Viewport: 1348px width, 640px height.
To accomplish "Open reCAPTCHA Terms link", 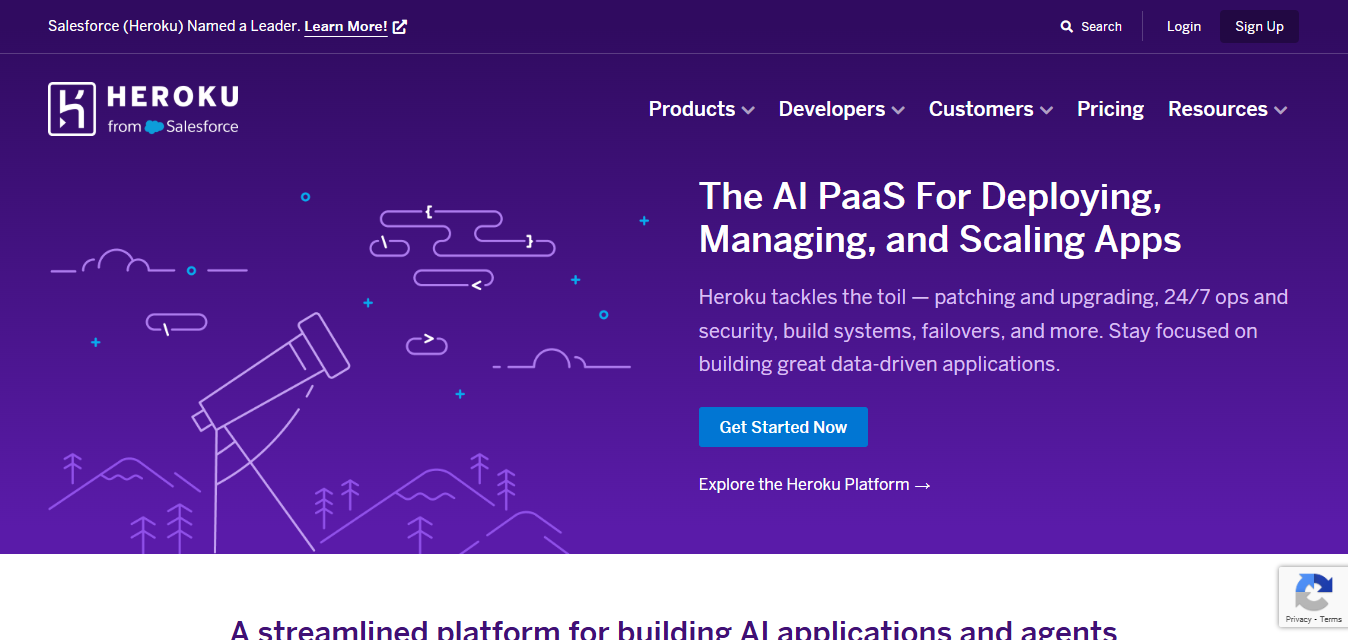I will (x=1331, y=620).
